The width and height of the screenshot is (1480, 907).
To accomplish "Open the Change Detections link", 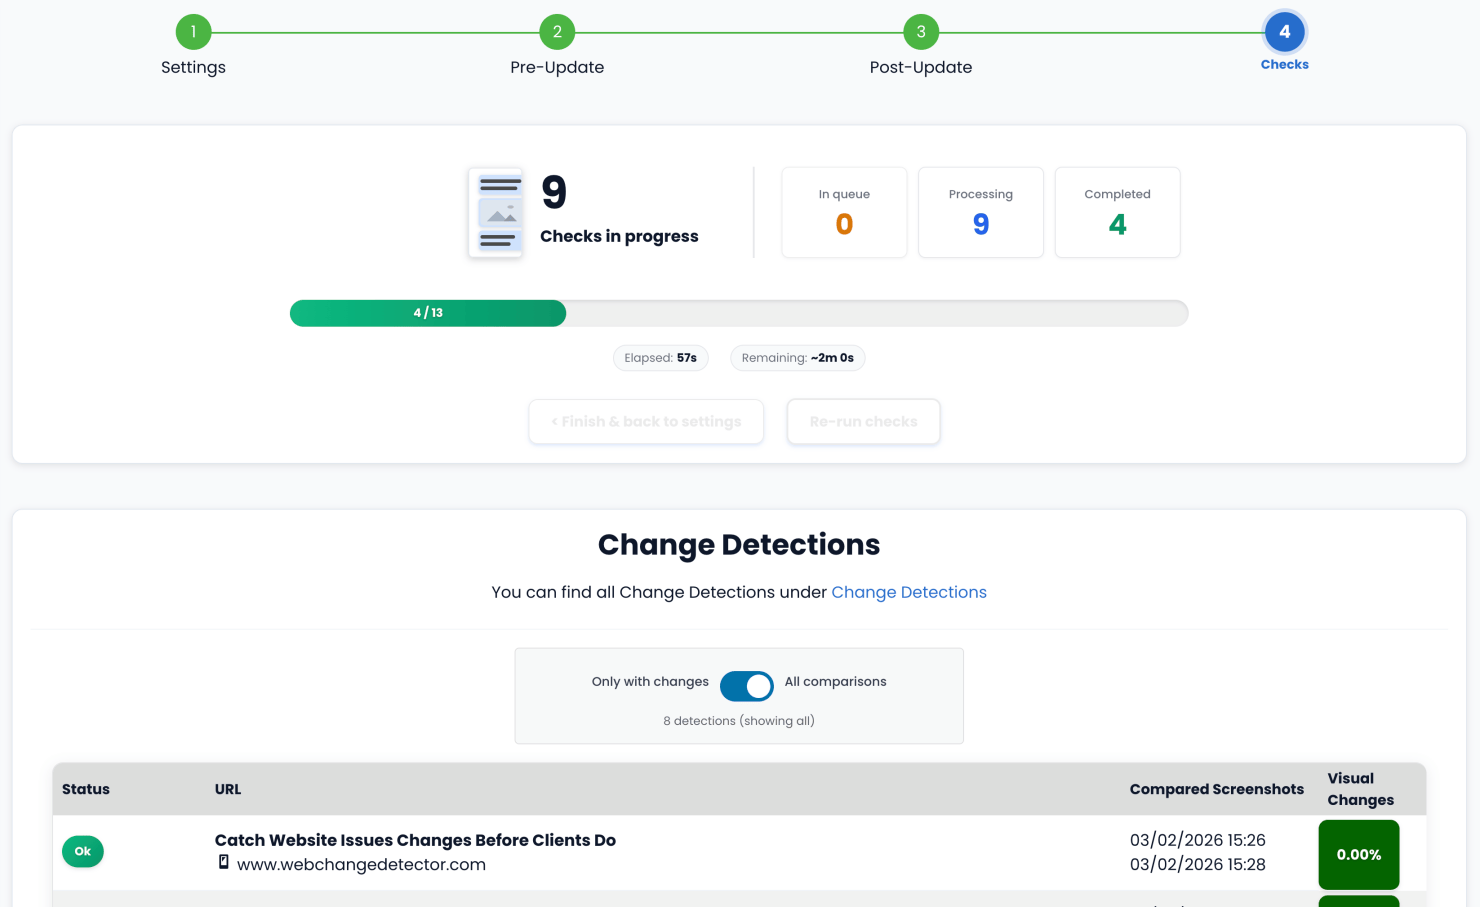I will 908,592.
